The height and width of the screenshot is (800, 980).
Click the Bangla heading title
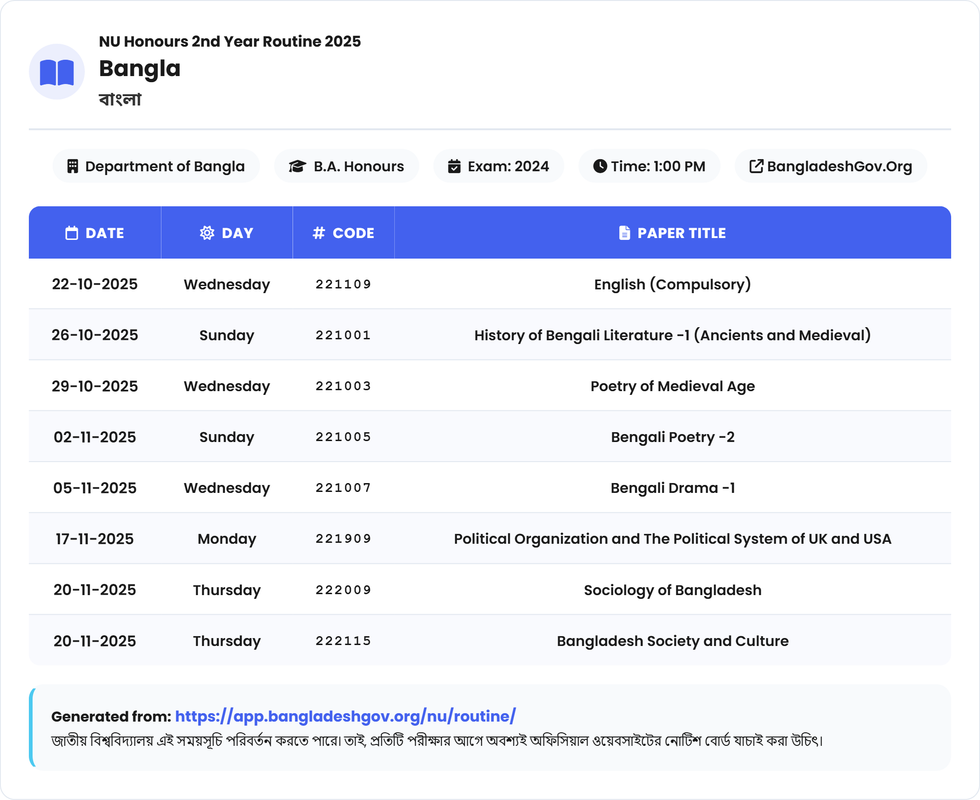(140, 68)
